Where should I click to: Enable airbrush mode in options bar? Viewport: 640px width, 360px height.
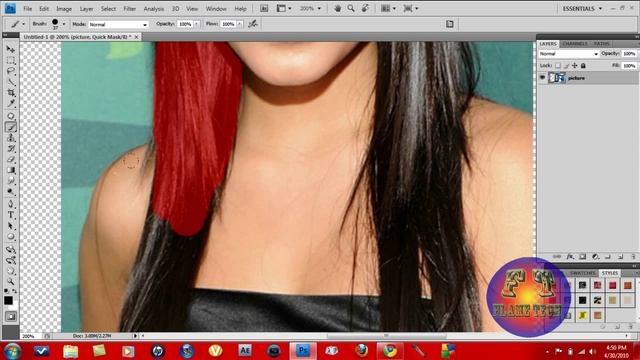click(253, 24)
